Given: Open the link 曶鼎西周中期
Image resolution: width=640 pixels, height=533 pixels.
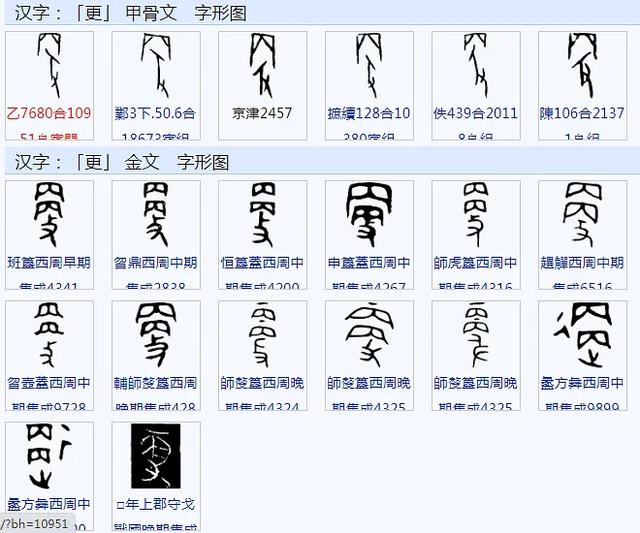Looking at the screenshot, I should pyautogui.click(x=156, y=263).
